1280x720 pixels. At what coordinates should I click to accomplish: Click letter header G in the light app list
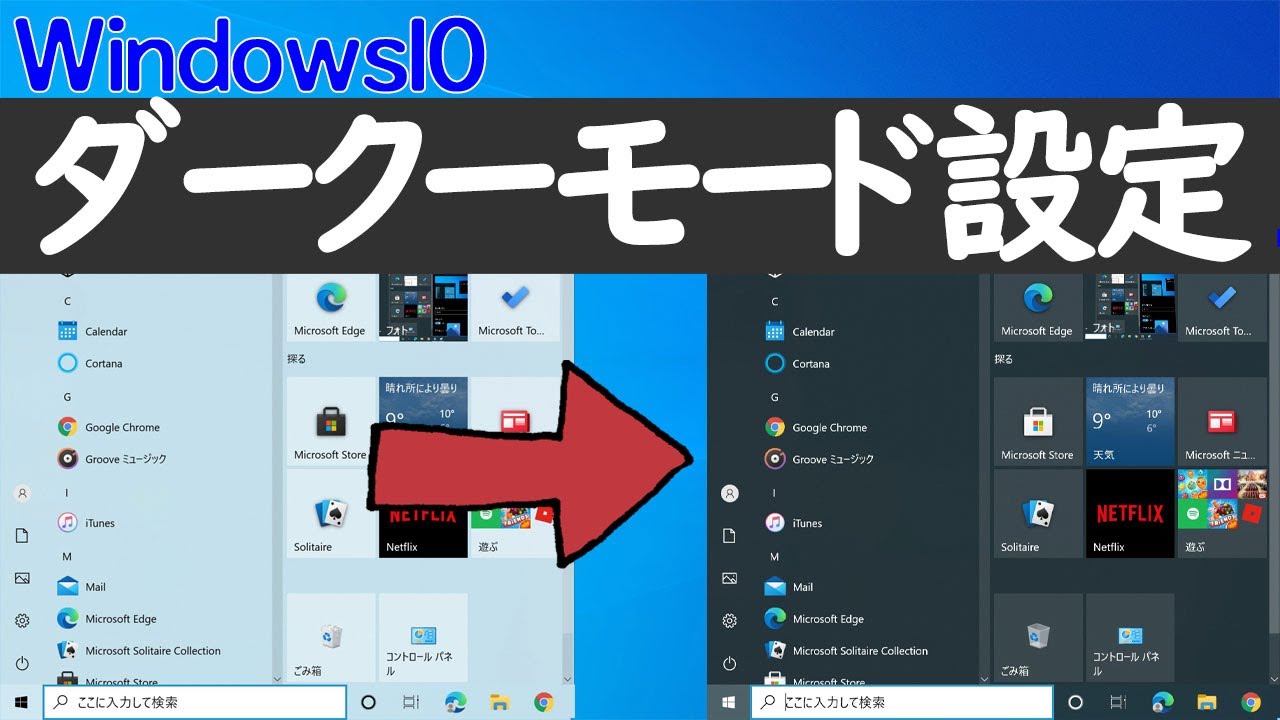pos(68,397)
